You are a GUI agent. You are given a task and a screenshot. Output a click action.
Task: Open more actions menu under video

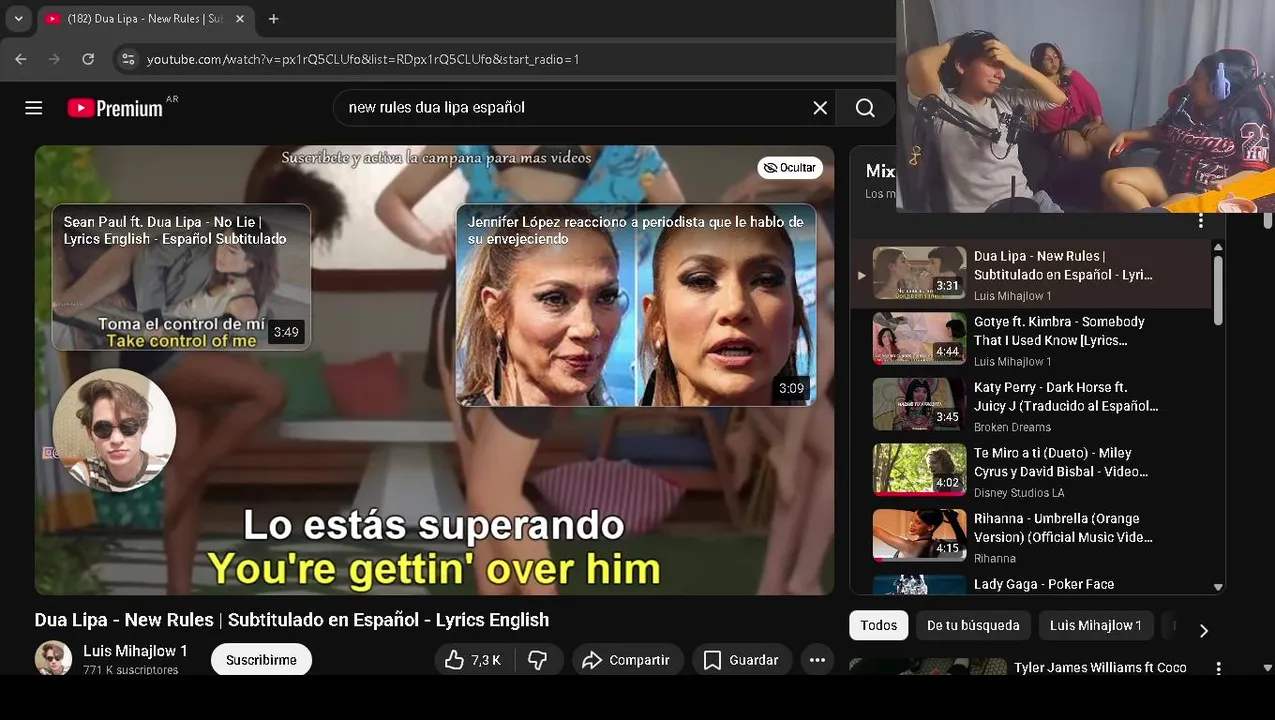tap(817, 660)
